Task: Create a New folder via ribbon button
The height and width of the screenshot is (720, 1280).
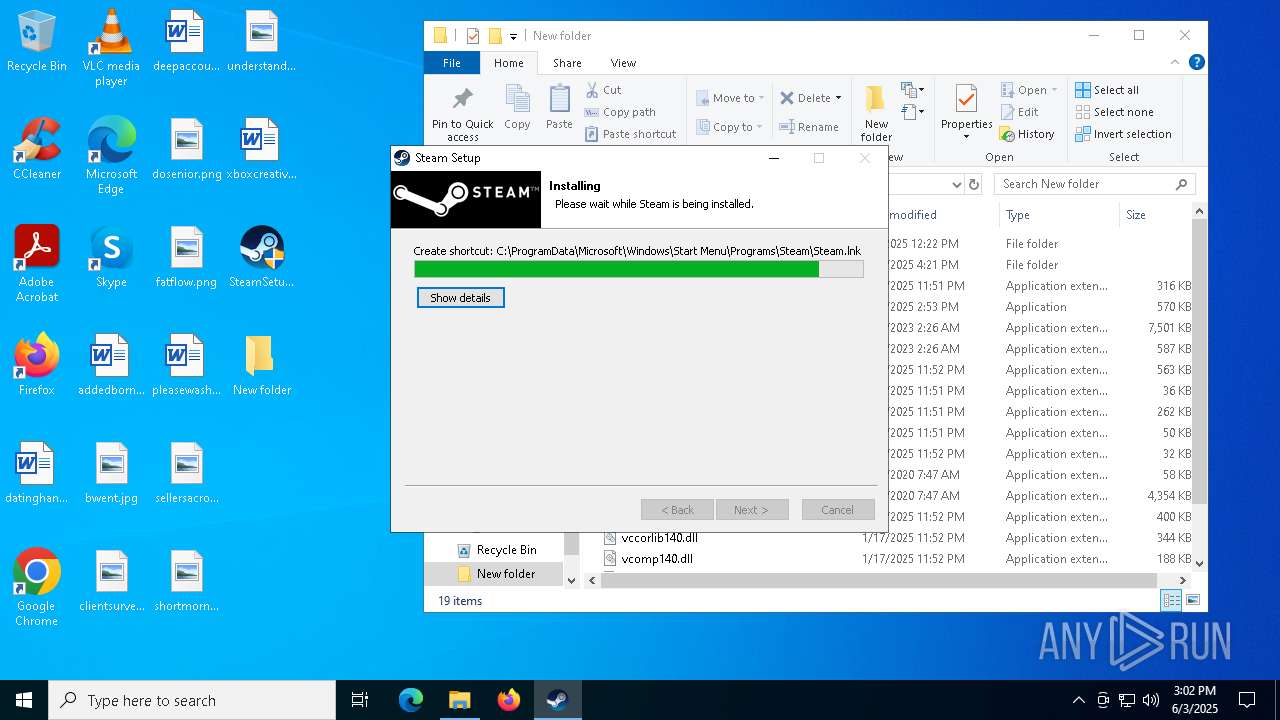Action: tap(876, 113)
